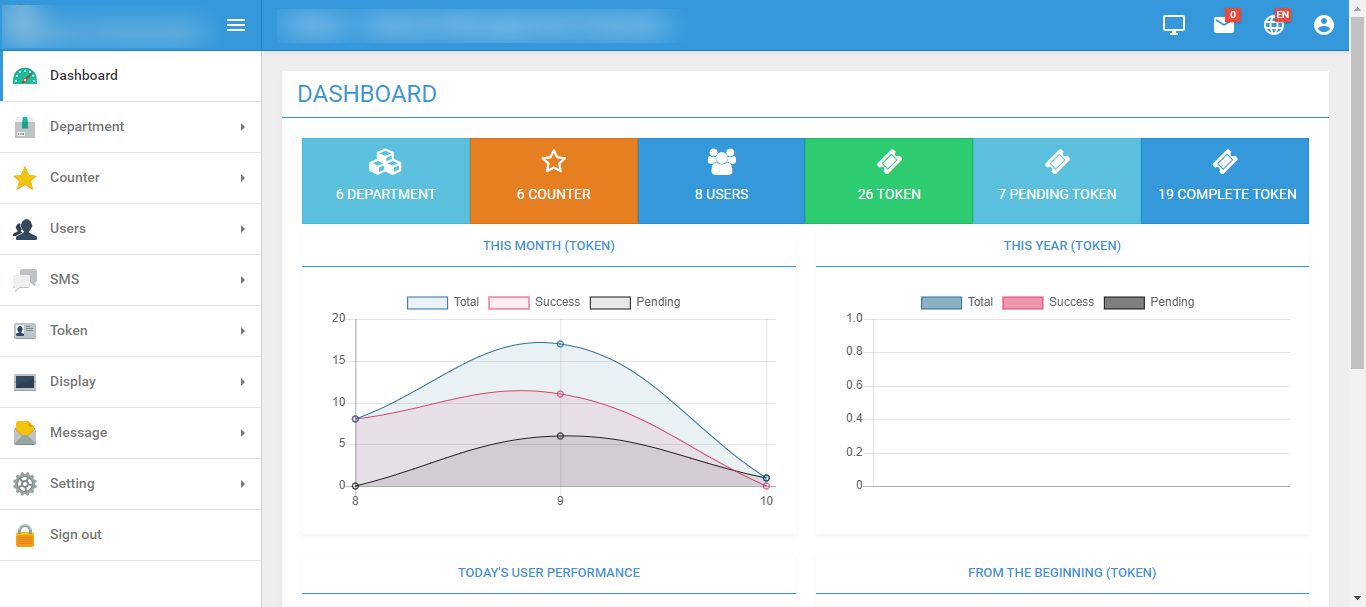Click the Department cubes icon tile
The width and height of the screenshot is (1366, 607).
385,162
